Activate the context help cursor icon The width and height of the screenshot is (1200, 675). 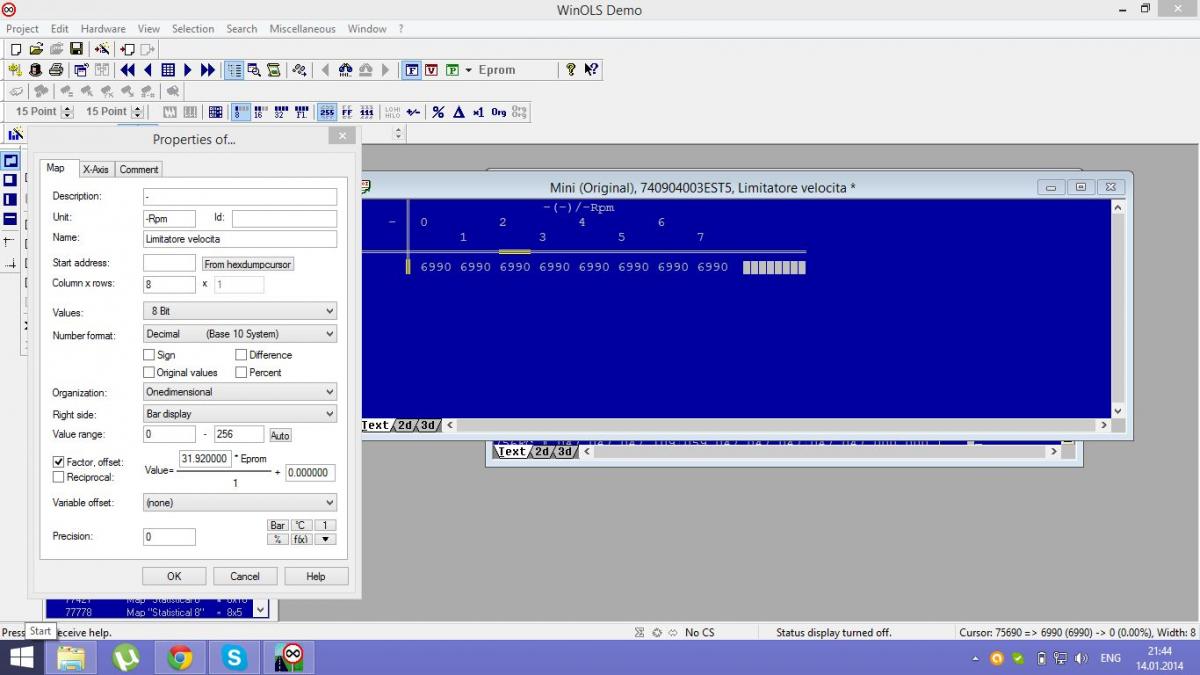(591, 70)
